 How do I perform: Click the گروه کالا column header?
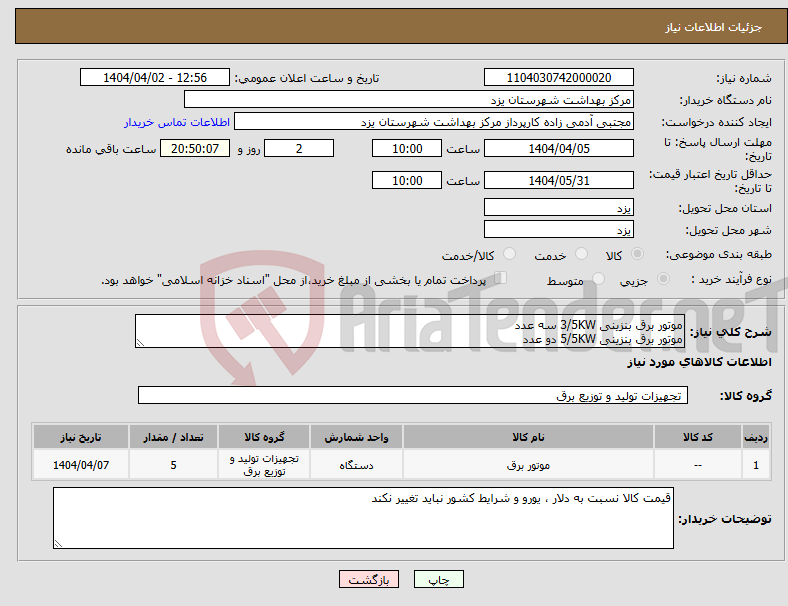pos(264,437)
